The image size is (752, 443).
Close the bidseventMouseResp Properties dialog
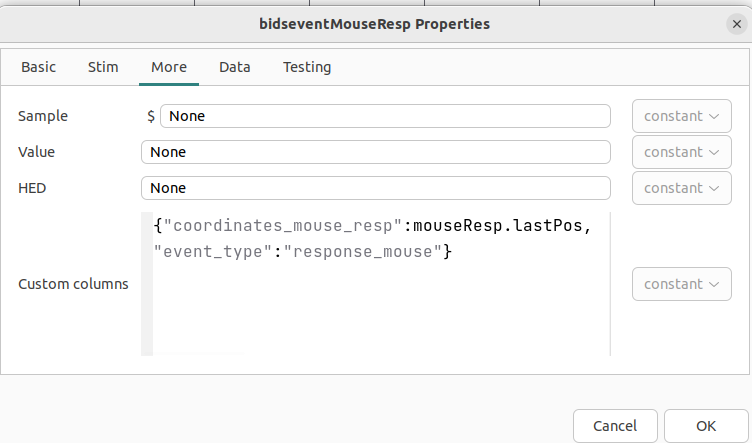(737, 24)
